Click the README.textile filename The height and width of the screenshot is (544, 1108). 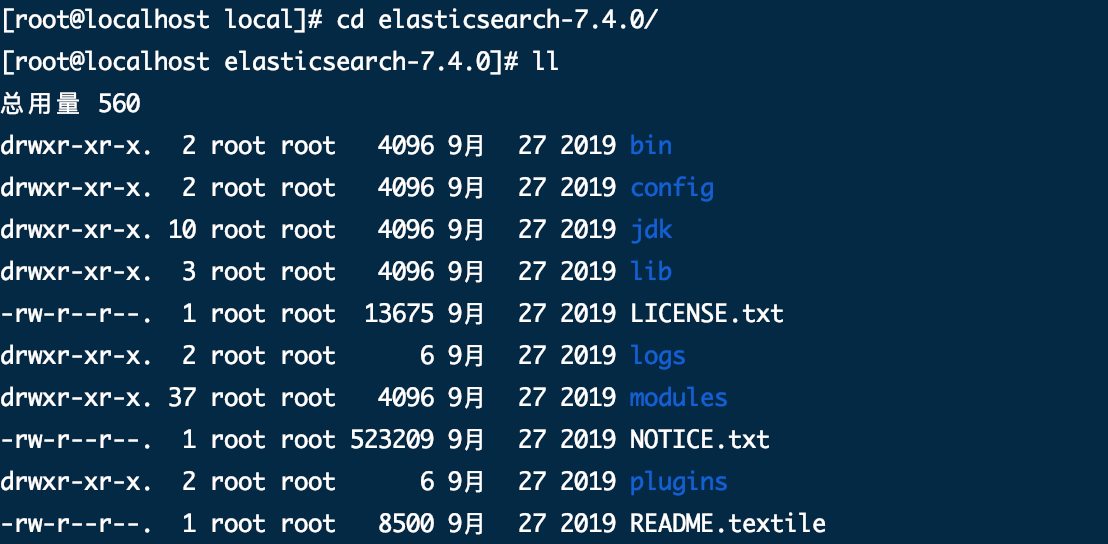728,524
